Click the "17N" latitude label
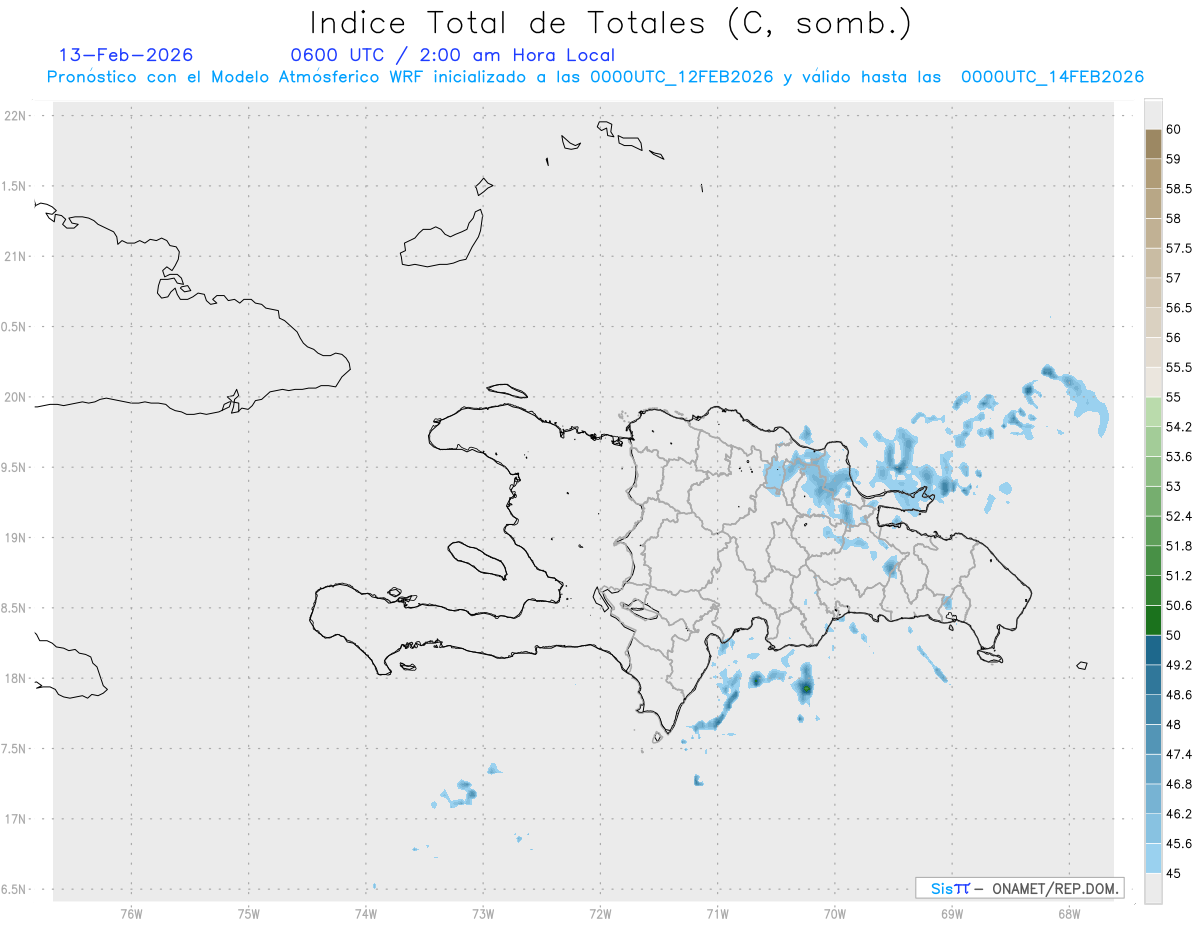 pyautogui.click(x=16, y=819)
